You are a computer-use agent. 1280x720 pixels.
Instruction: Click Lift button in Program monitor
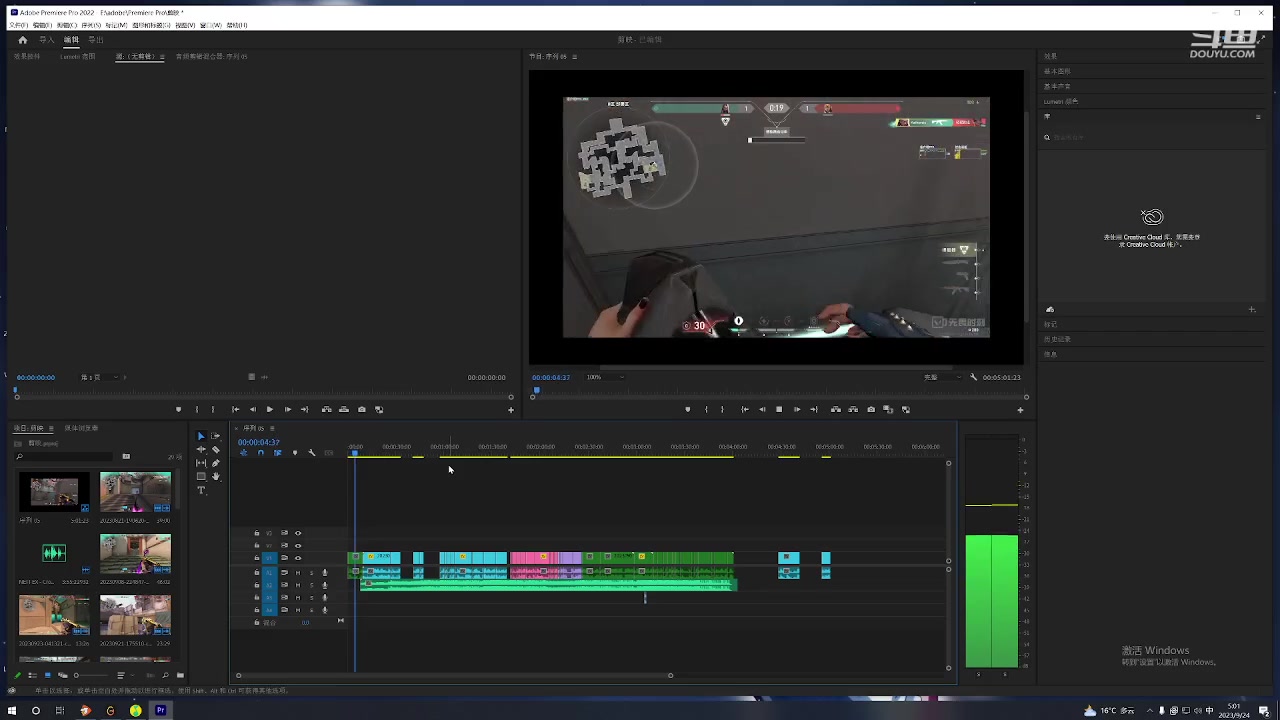point(836,409)
